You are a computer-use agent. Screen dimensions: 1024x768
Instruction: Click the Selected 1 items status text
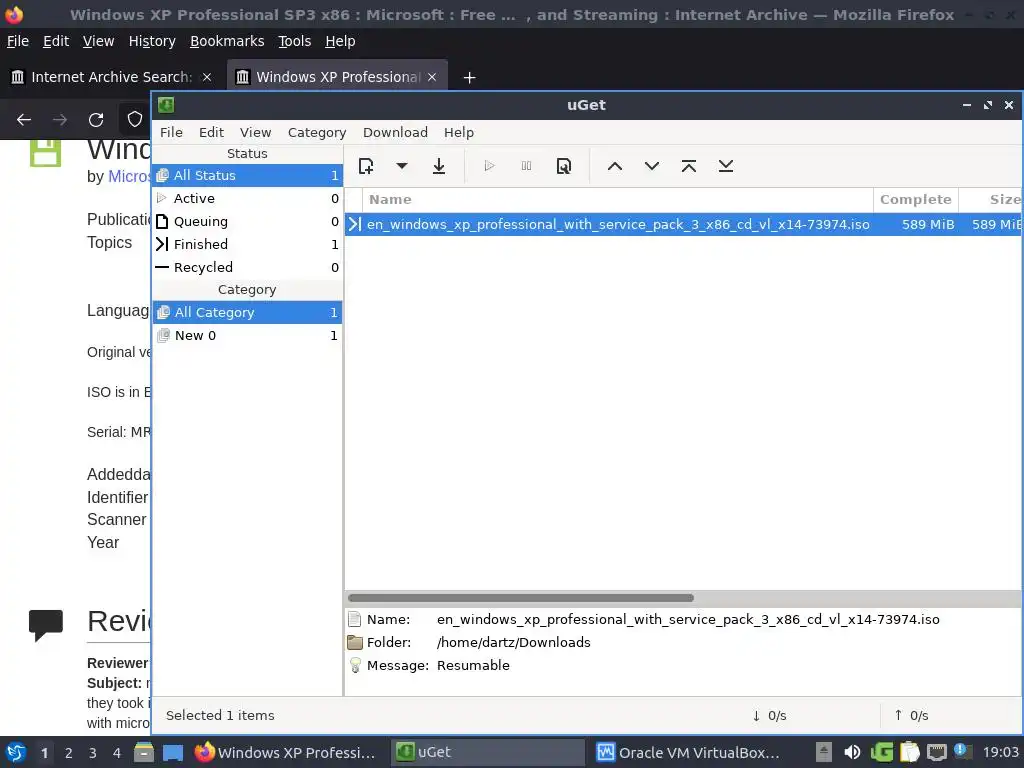tap(220, 716)
